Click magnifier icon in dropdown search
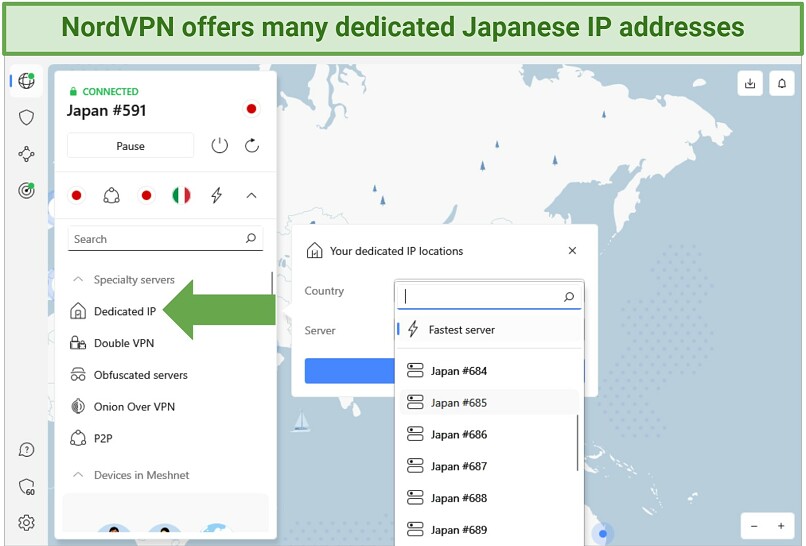806x546 pixels. click(569, 297)
